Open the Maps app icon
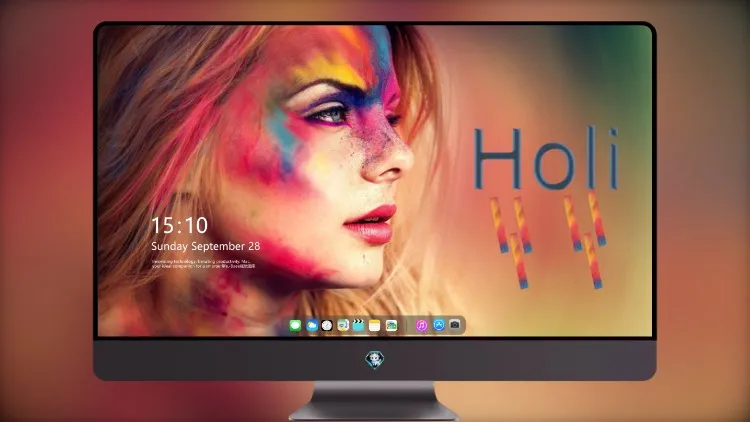This screenshot has width=750, height=422. [x=343, y=326]
